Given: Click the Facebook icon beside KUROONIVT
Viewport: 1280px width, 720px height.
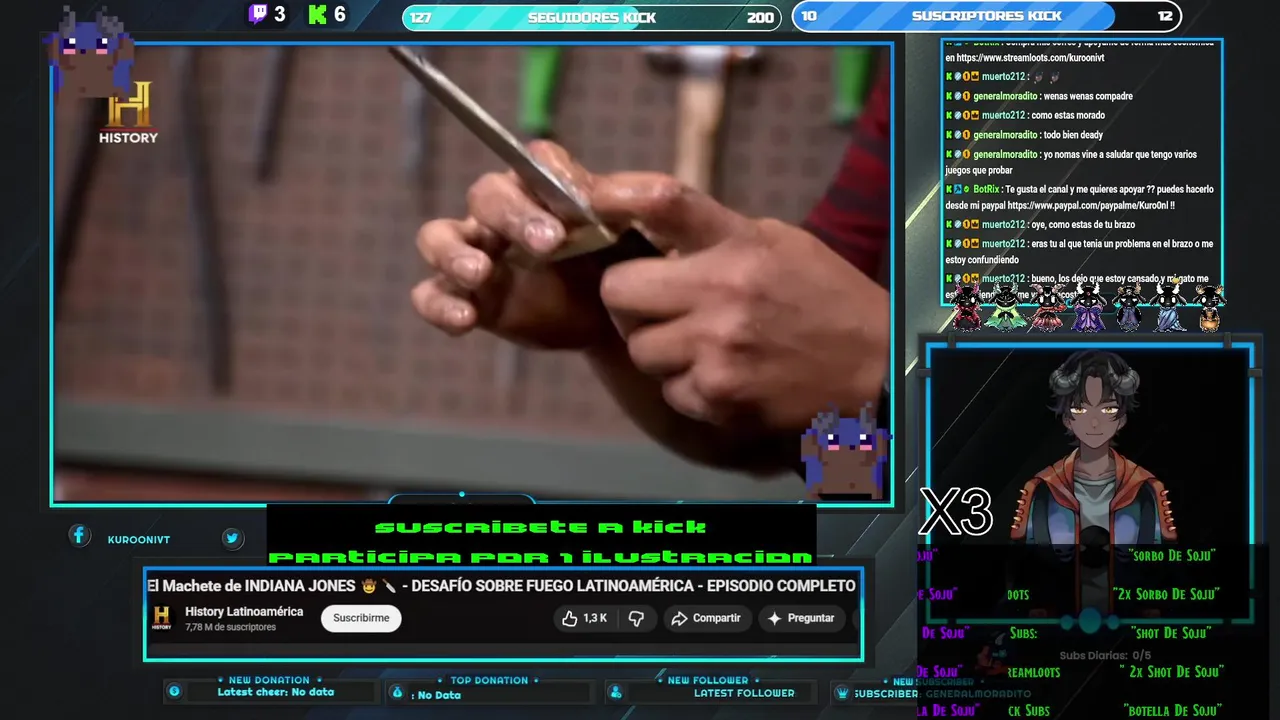Looking at the screenshot, I should pyautogui.click(x=79, y=536).
